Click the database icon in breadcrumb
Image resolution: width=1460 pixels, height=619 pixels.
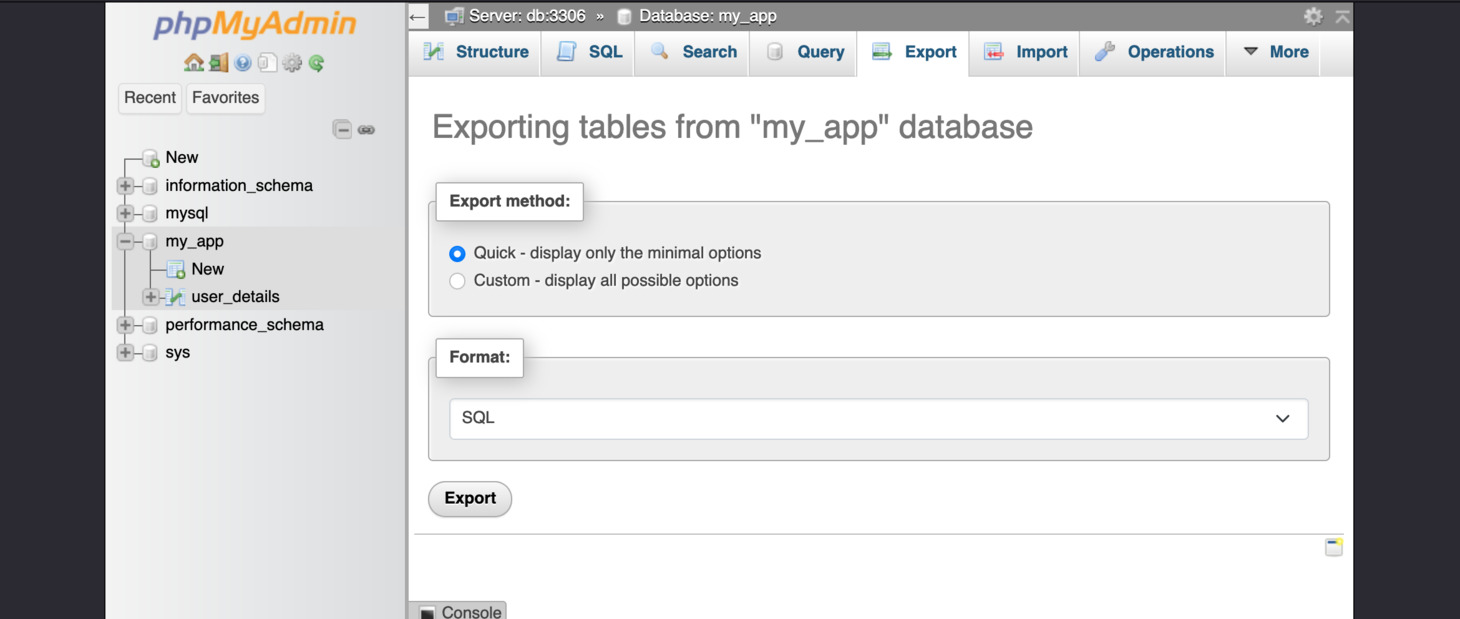coord(624,16)
